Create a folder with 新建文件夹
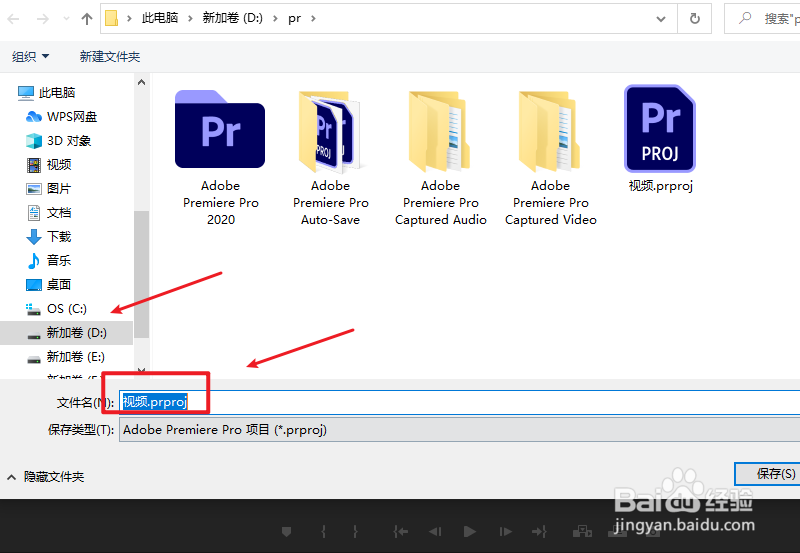 click(110, 56)
